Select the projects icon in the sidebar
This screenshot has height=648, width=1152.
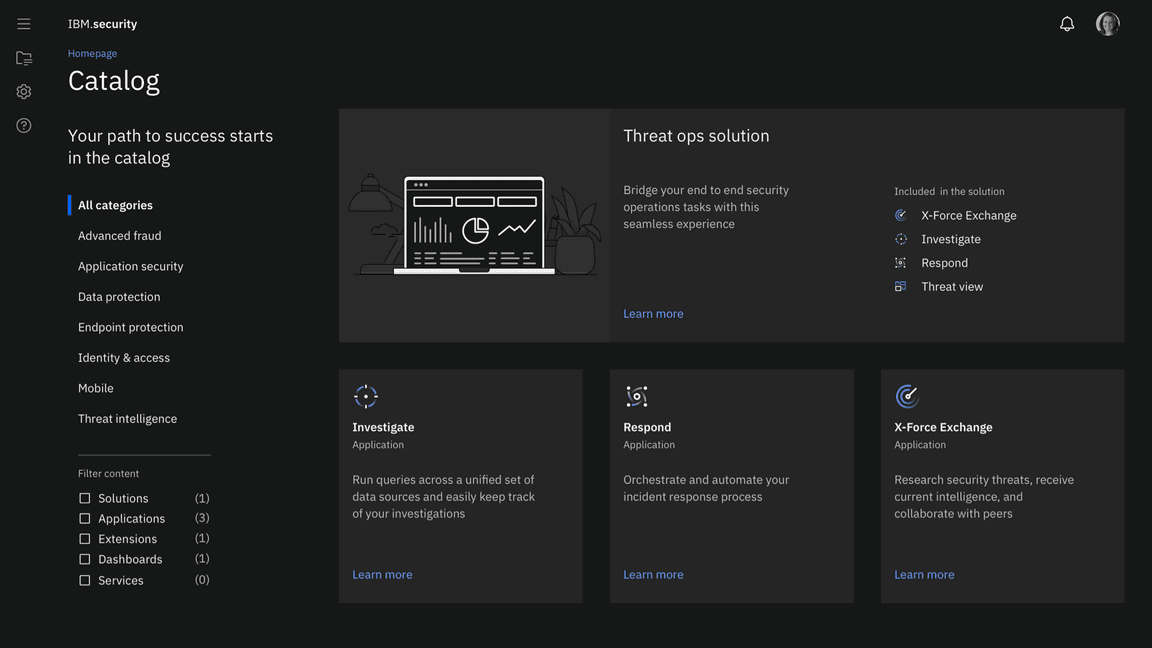[23, 57]
